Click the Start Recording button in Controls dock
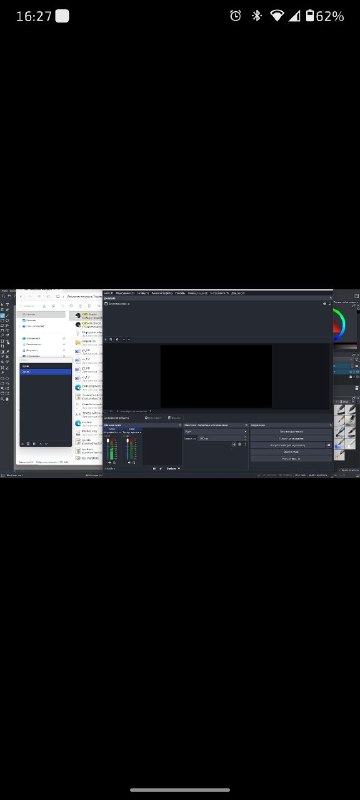This screenshot has height=800, width=360. point(291,438)
